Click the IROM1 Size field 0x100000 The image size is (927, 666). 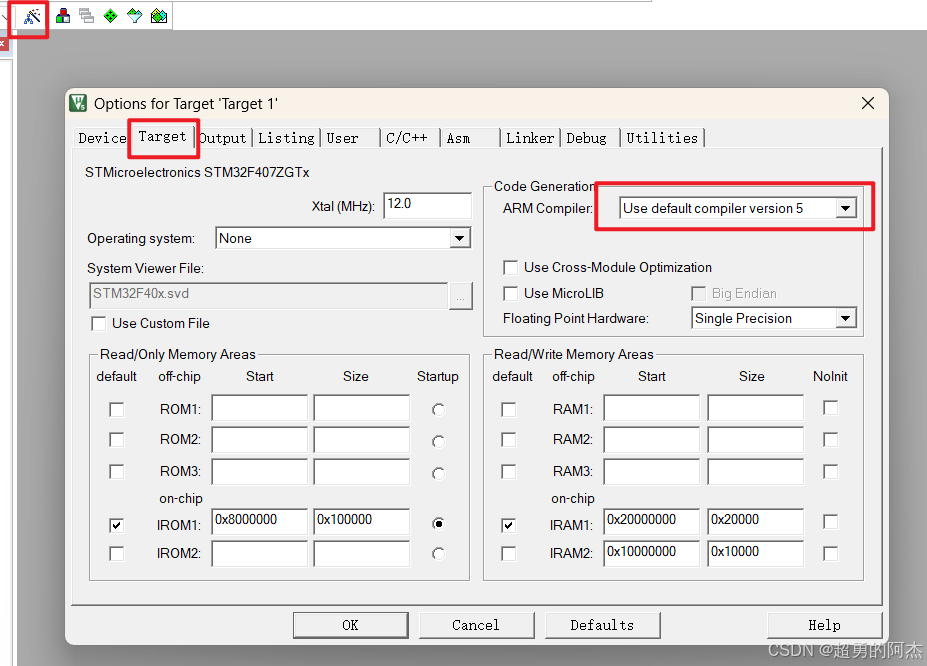pos(362,521)
